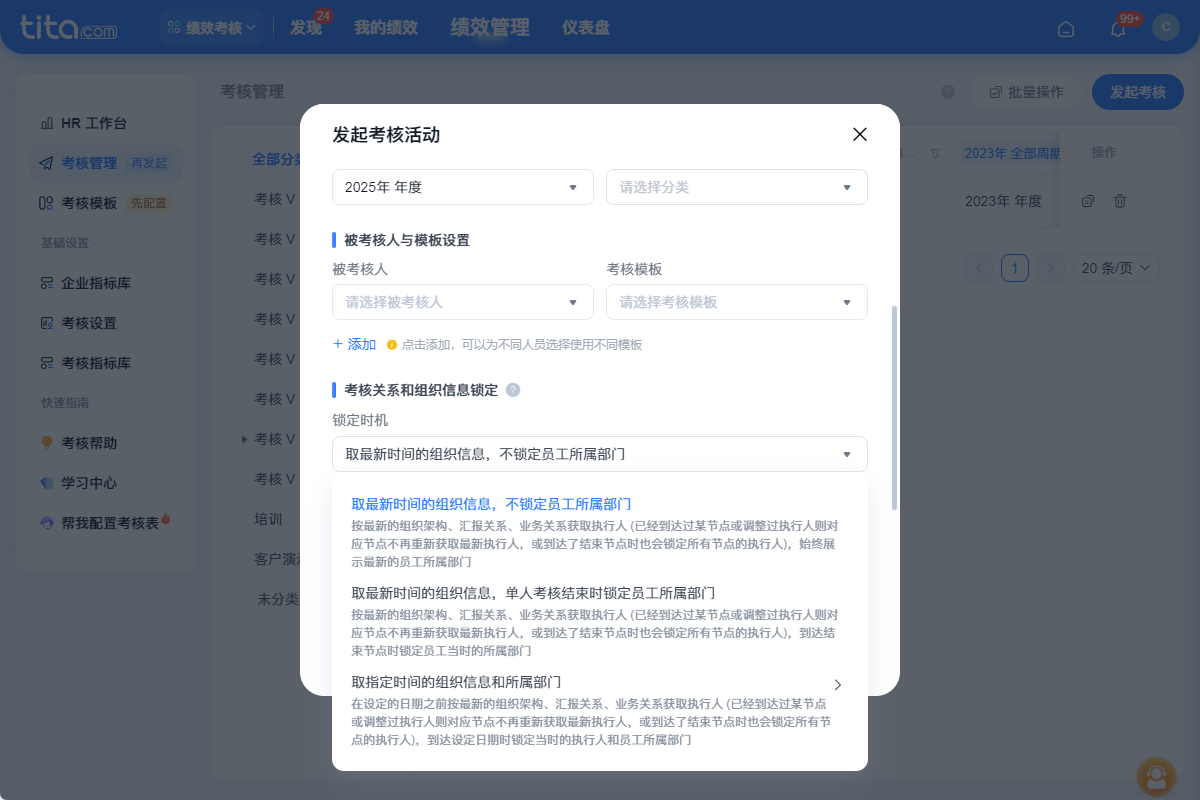
Task: Open the 请选择考核模板 dropdown
Action: [736, 302]
